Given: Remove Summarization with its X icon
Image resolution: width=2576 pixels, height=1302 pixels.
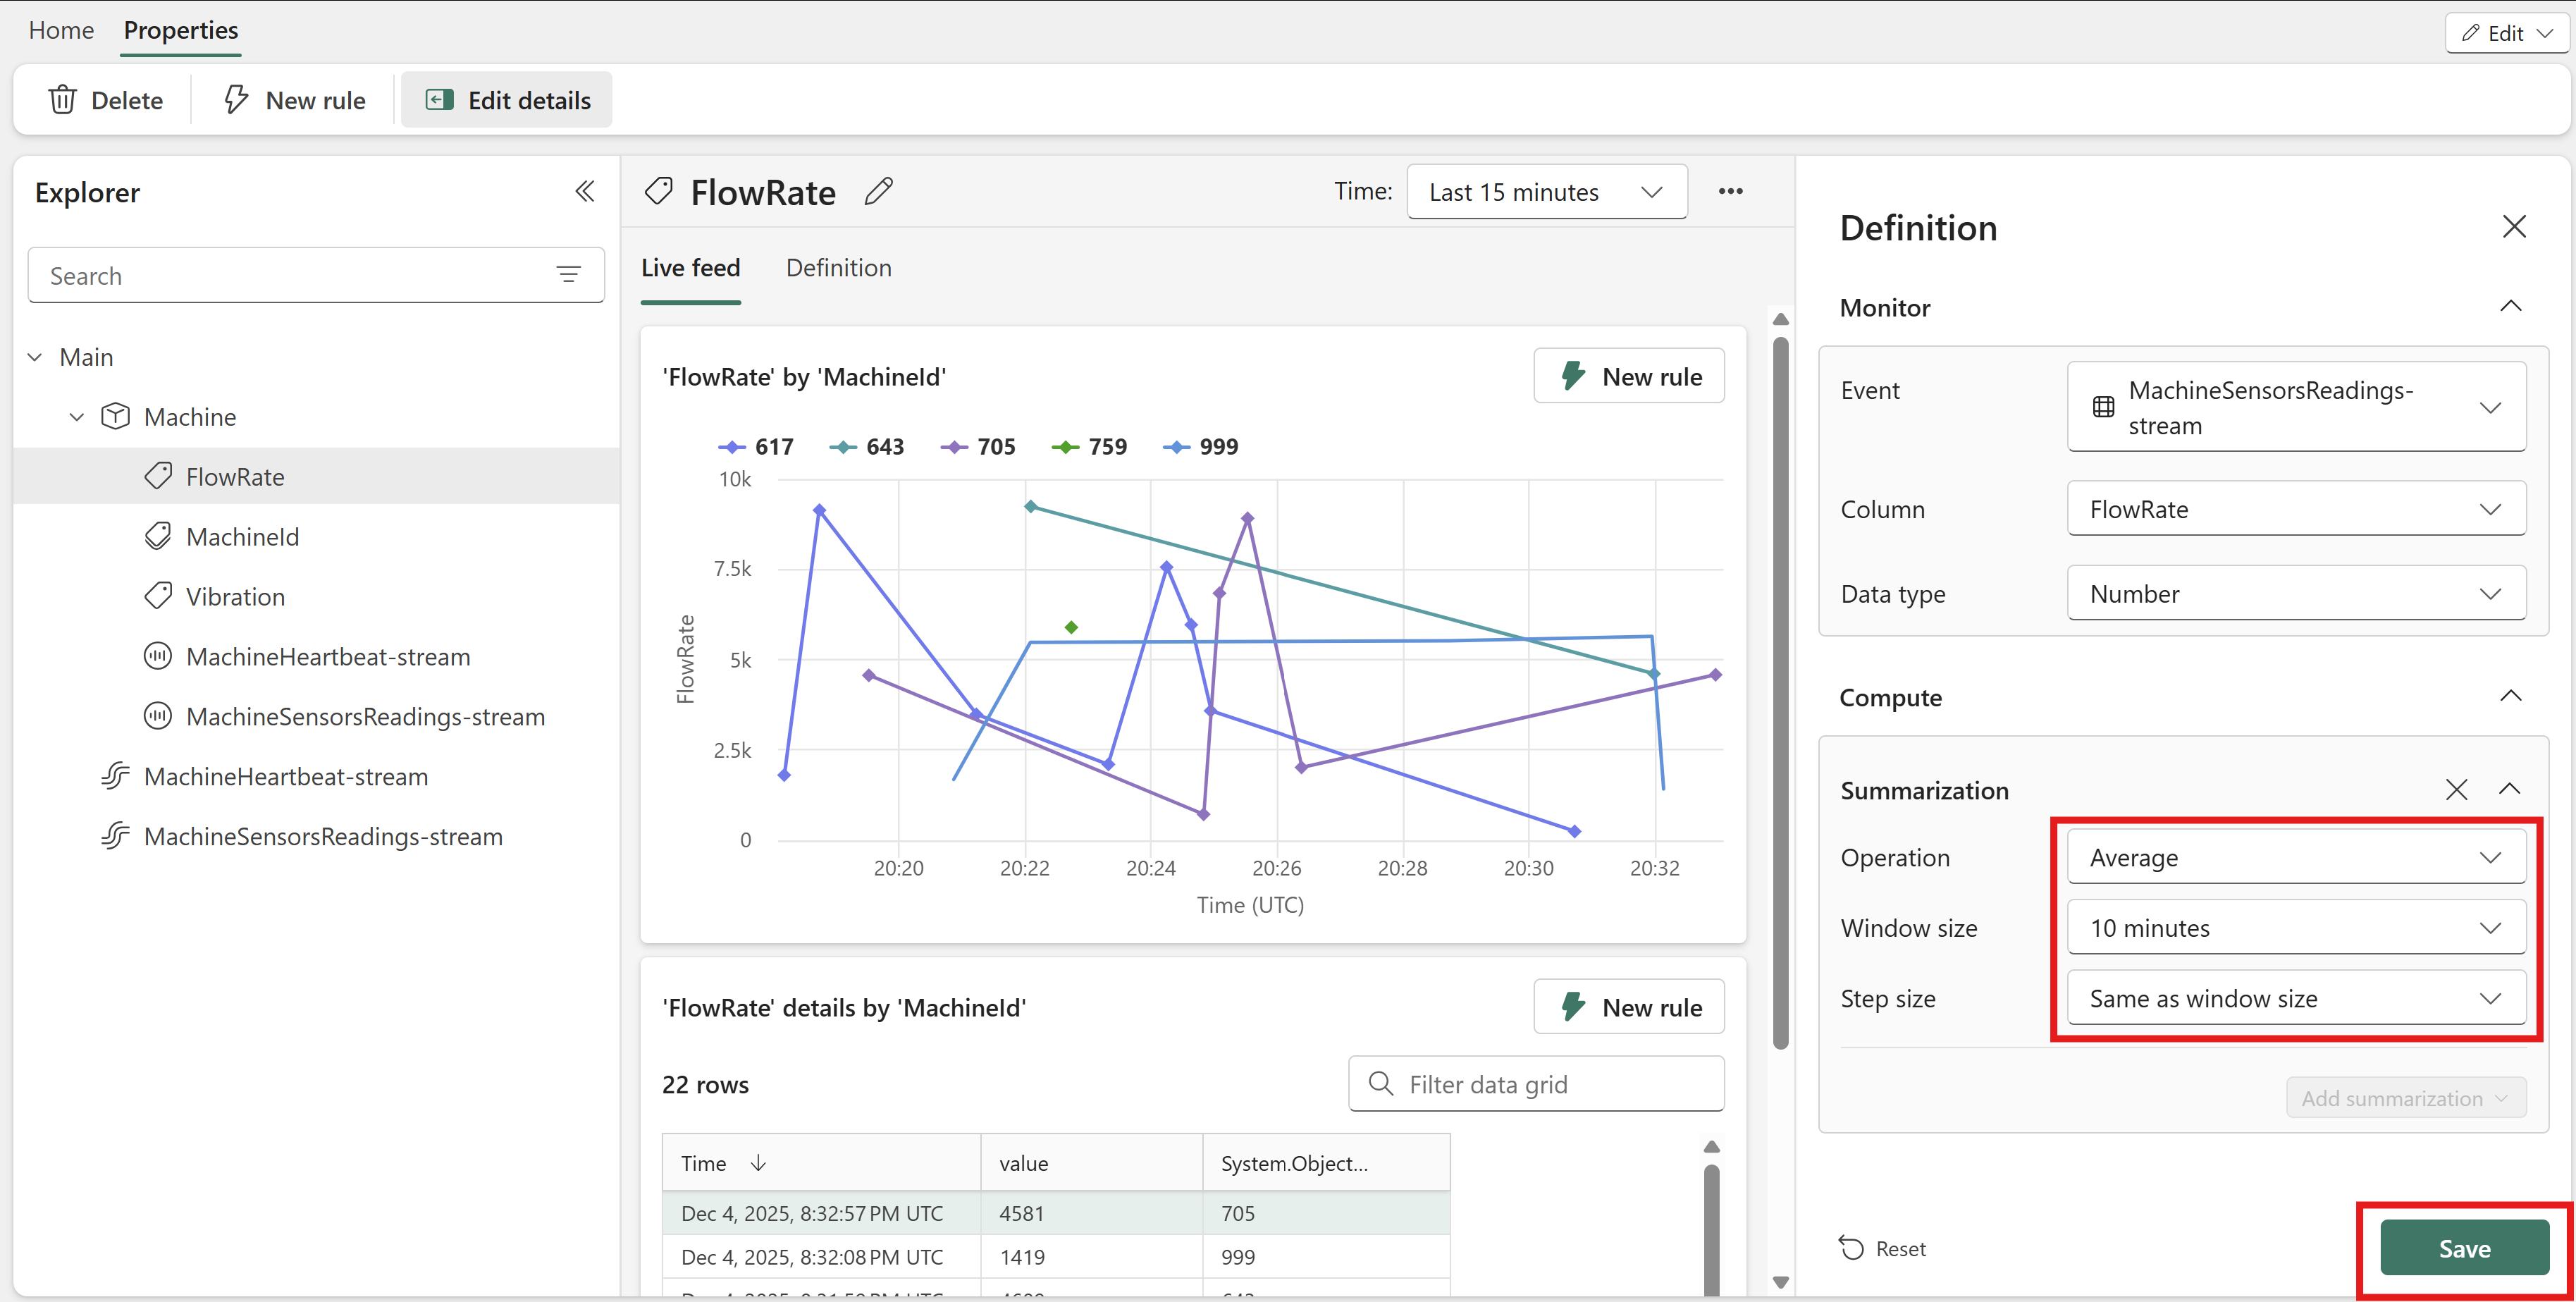Looking at the screenshot, I should click(x=2456, y=790).
